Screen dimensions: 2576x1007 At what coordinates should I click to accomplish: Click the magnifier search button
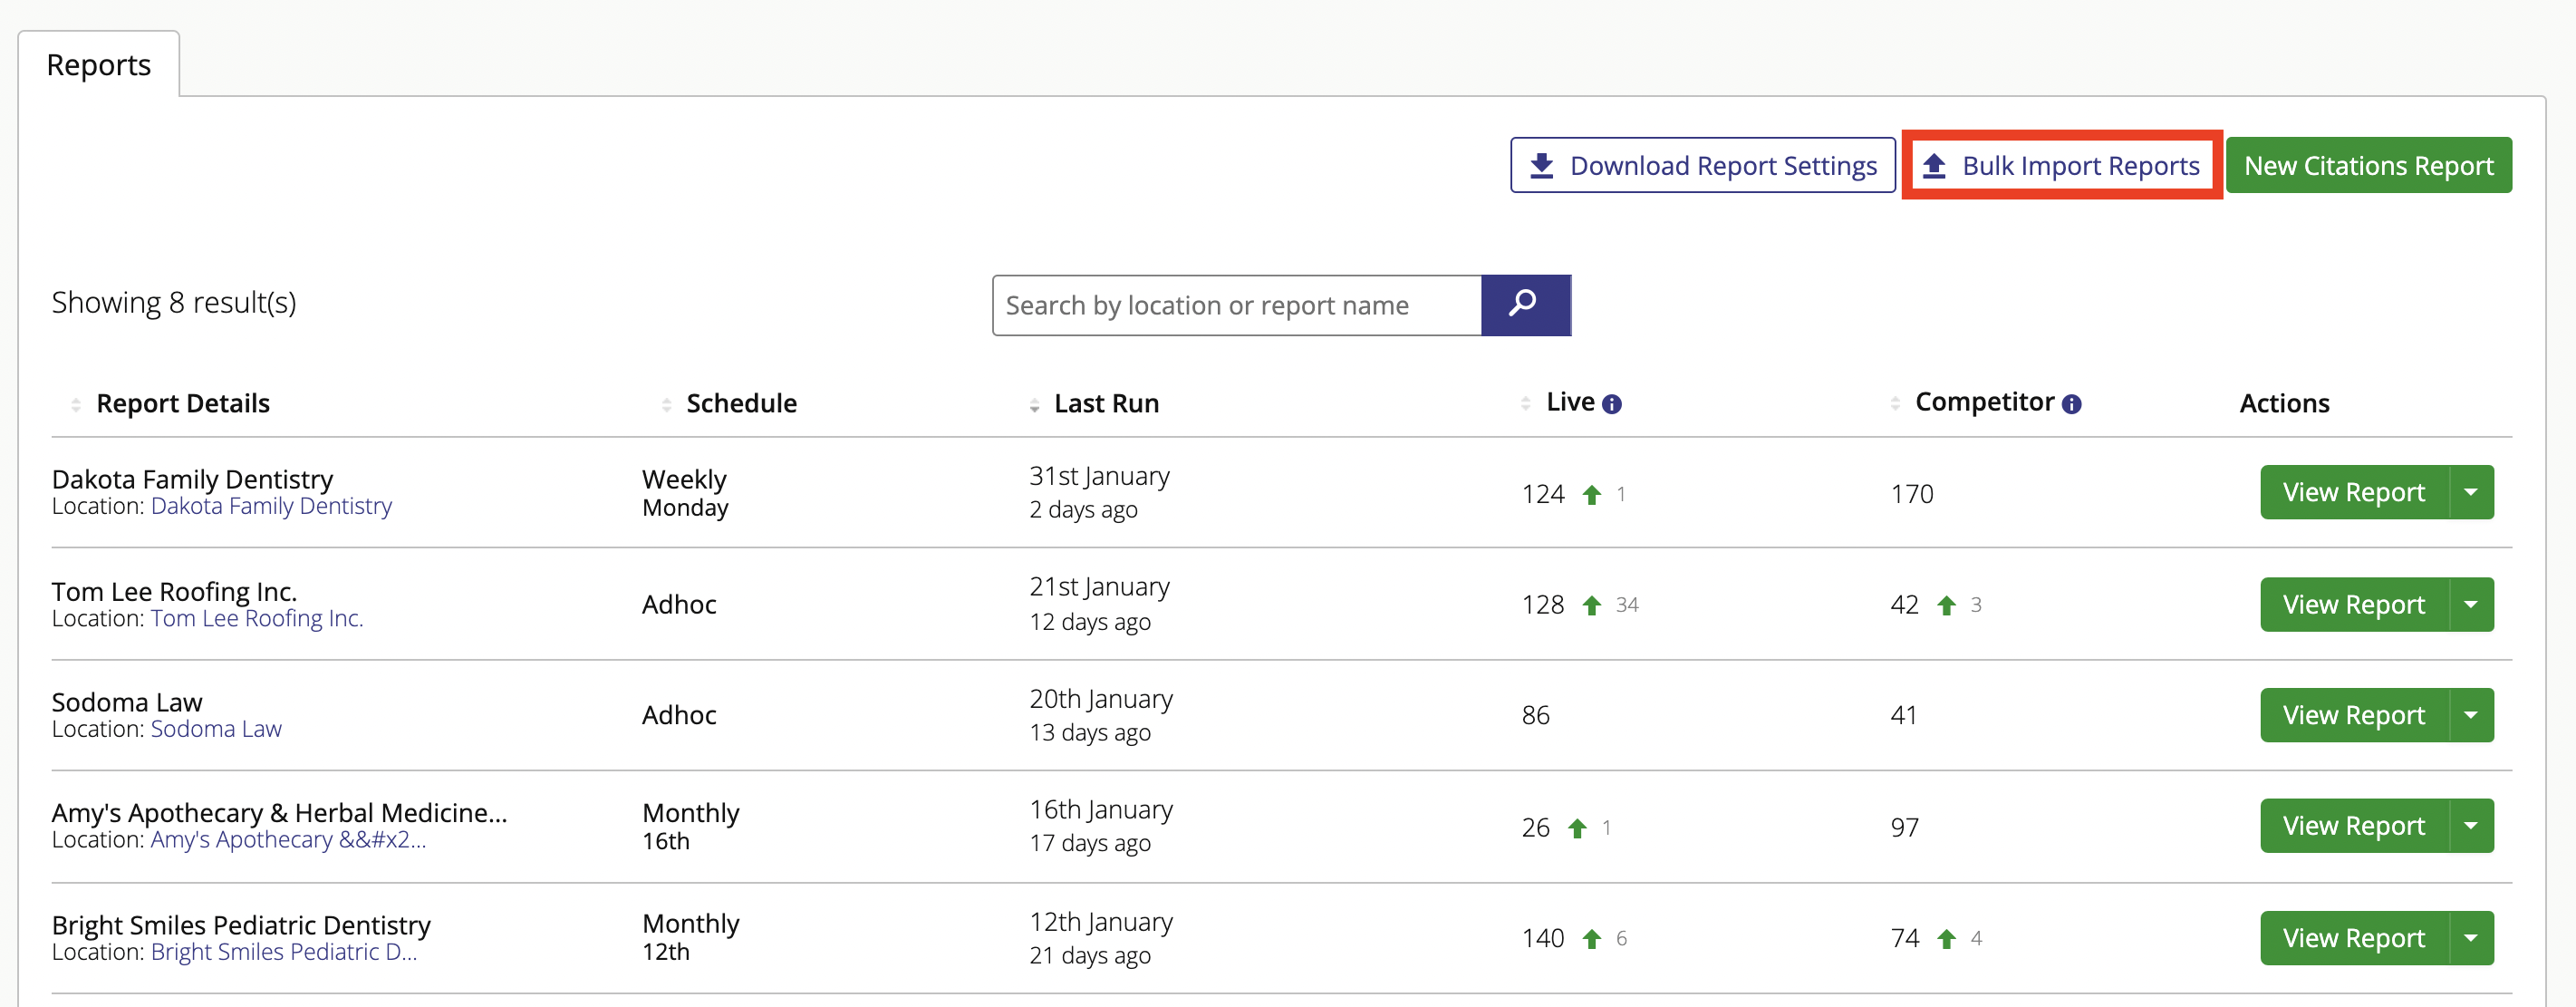click(1525, 305)
